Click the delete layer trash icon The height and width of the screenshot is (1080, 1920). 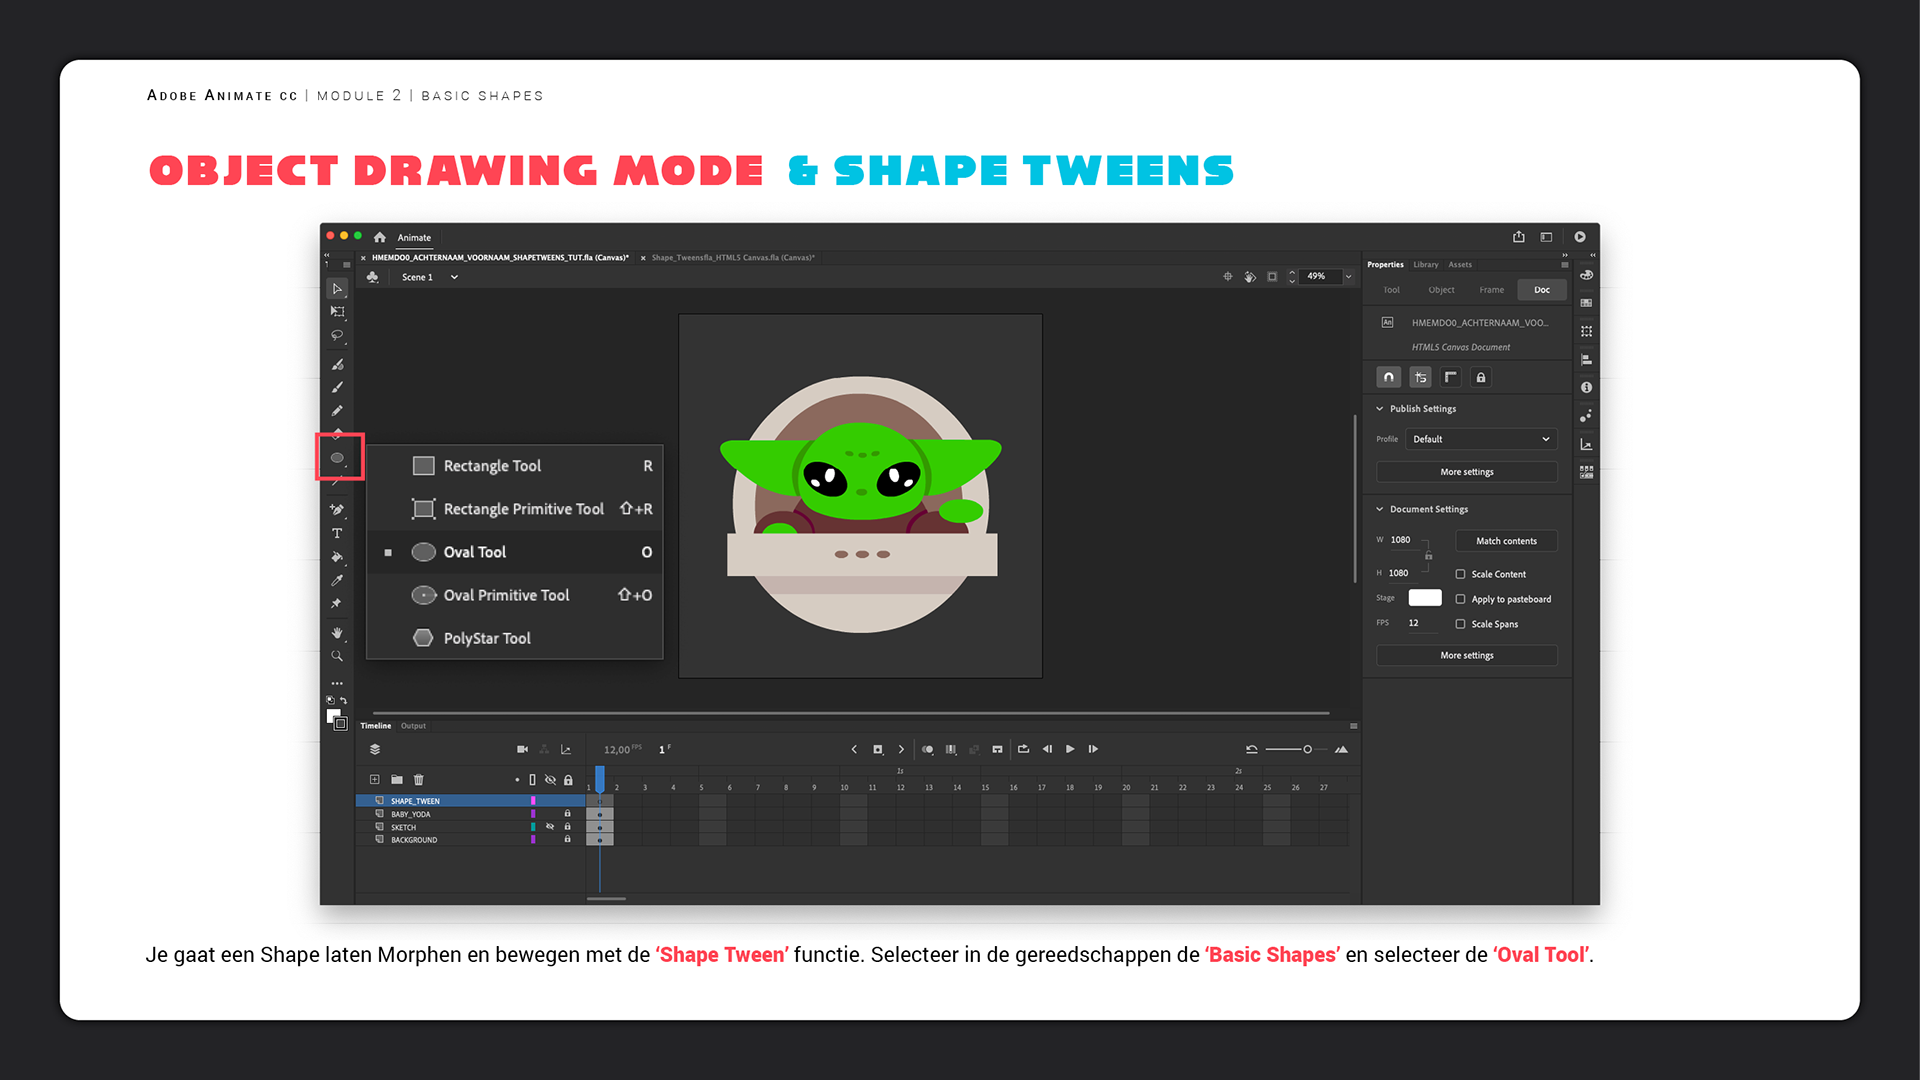click(x=419, y=780)
